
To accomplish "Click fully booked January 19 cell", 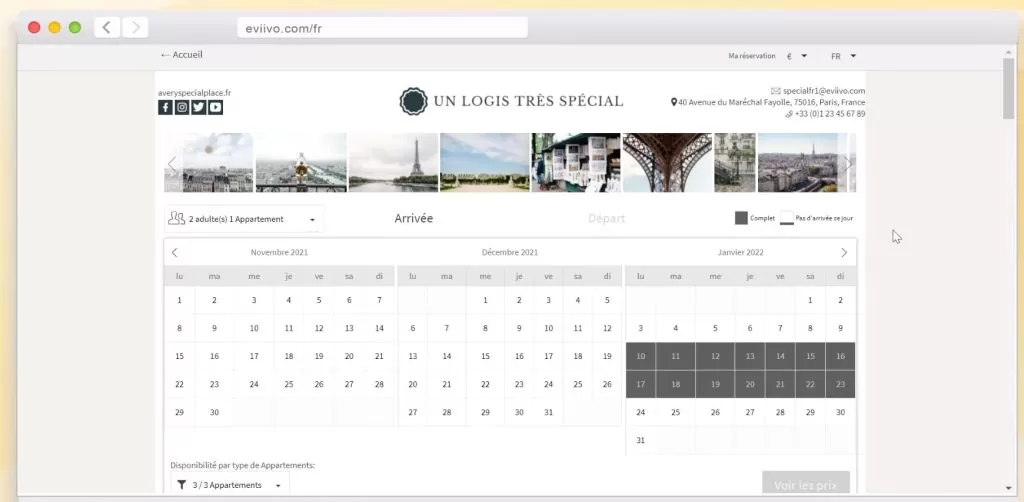I will [x=715, y=384].
